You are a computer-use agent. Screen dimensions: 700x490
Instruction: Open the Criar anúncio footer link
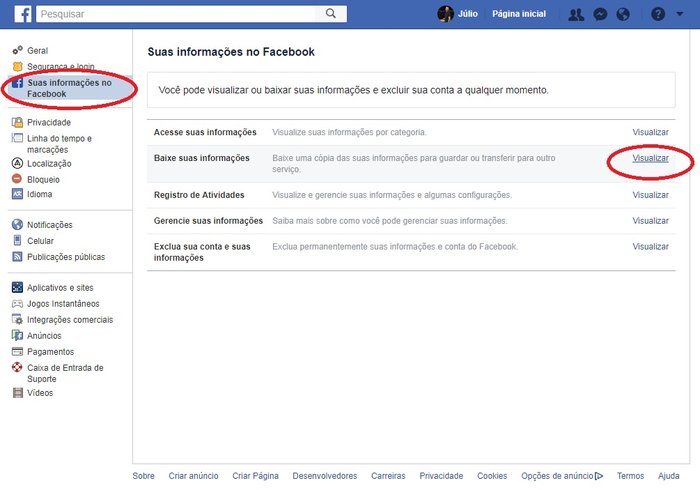[193, 476]
